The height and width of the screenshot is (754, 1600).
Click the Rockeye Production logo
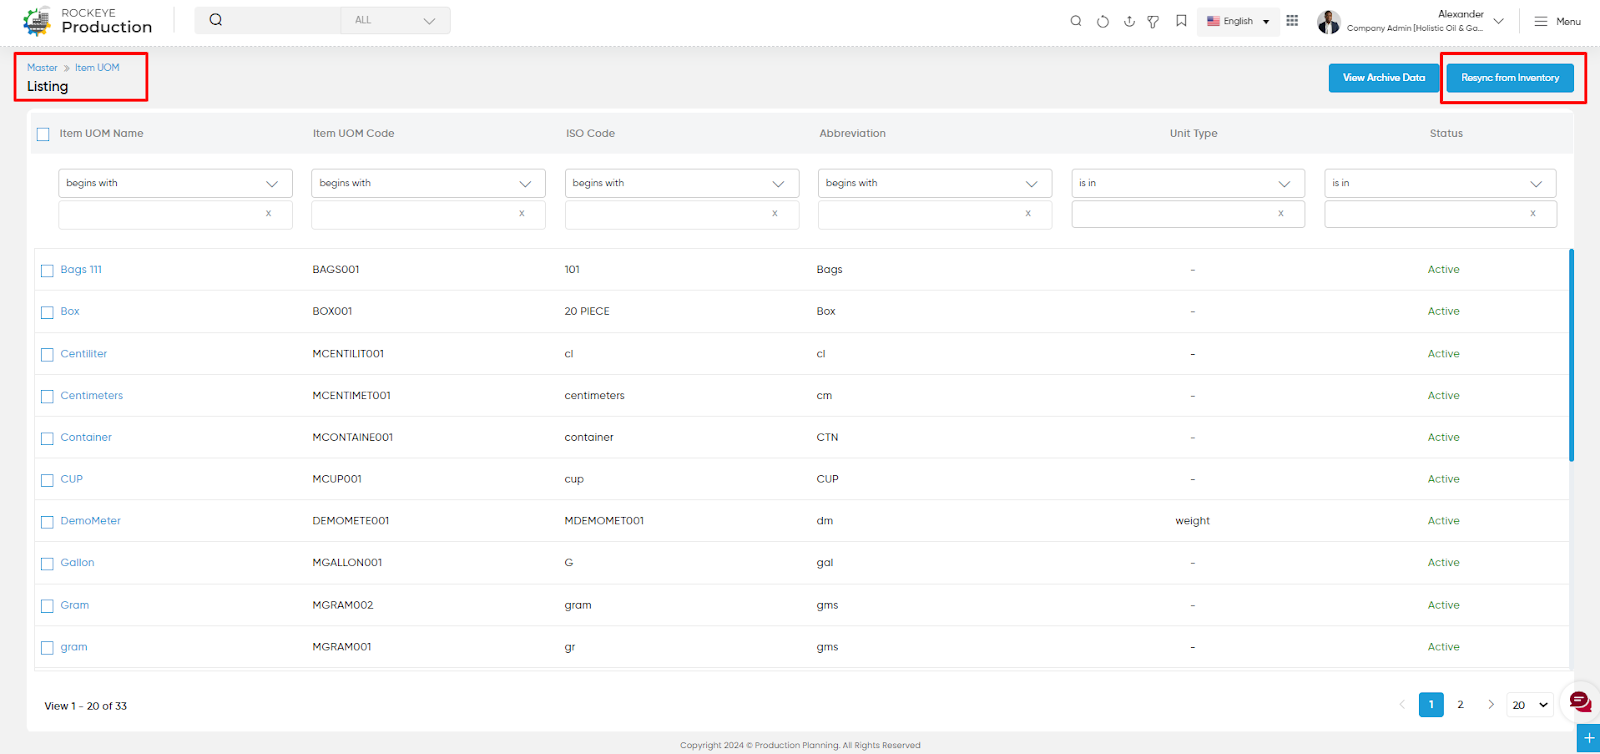[x=88, y=21]
